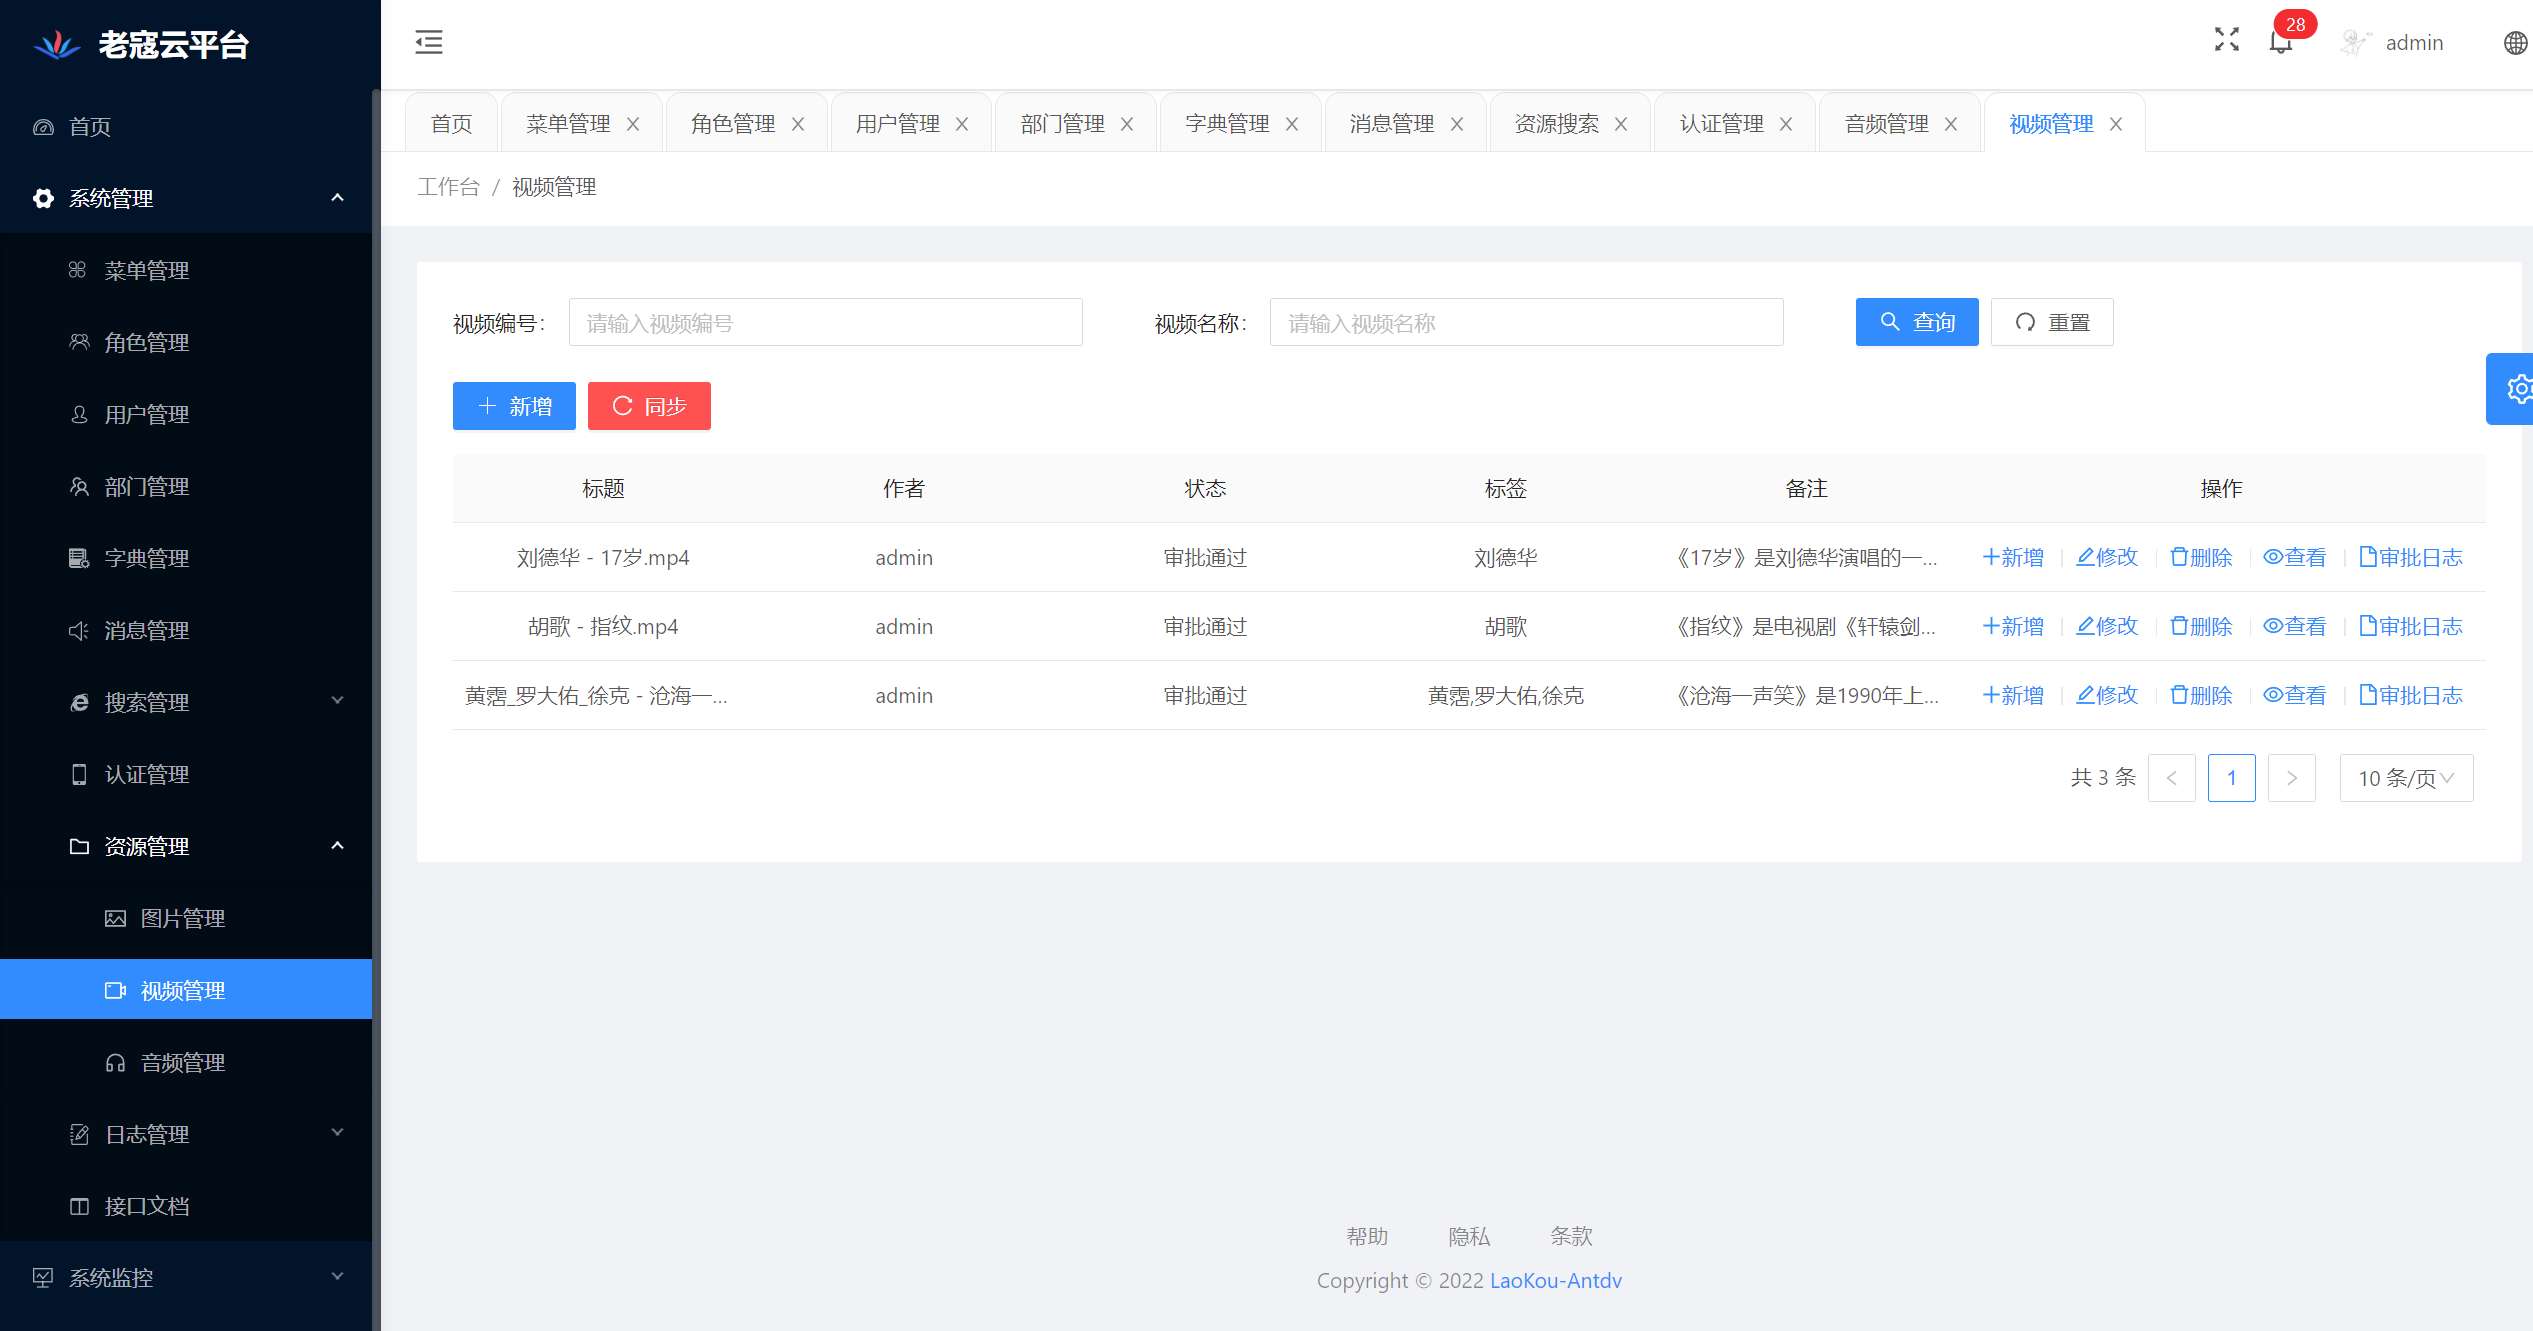Delete the 刘德华 - 17岁.mp4 video entry
This screenshot has height=1331, width=2533.
[2201, 557]
